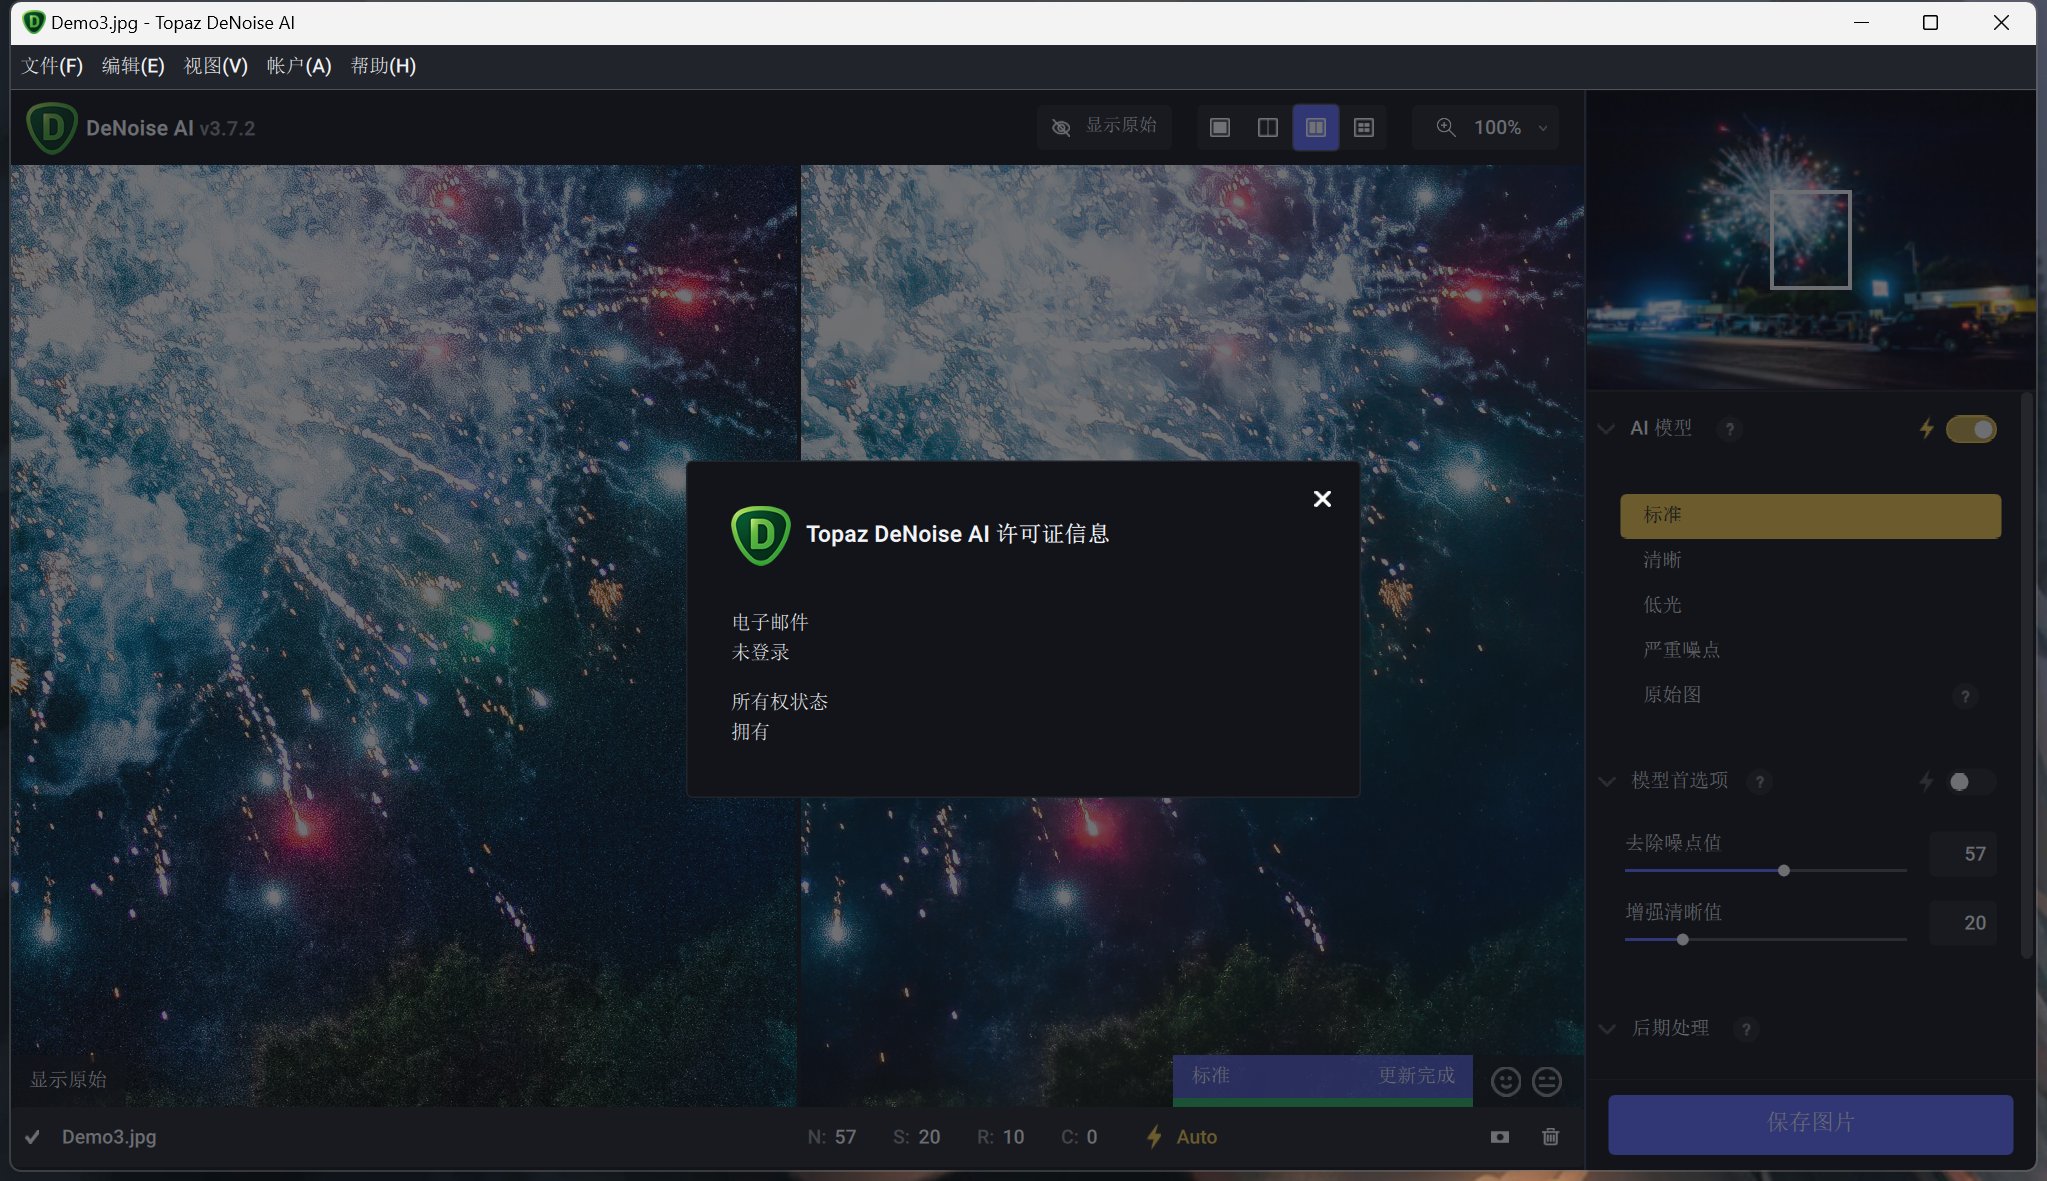Open the 视图(V) menu
The width and height of the screenshot is (2047, 1181).
pos(216,66)
